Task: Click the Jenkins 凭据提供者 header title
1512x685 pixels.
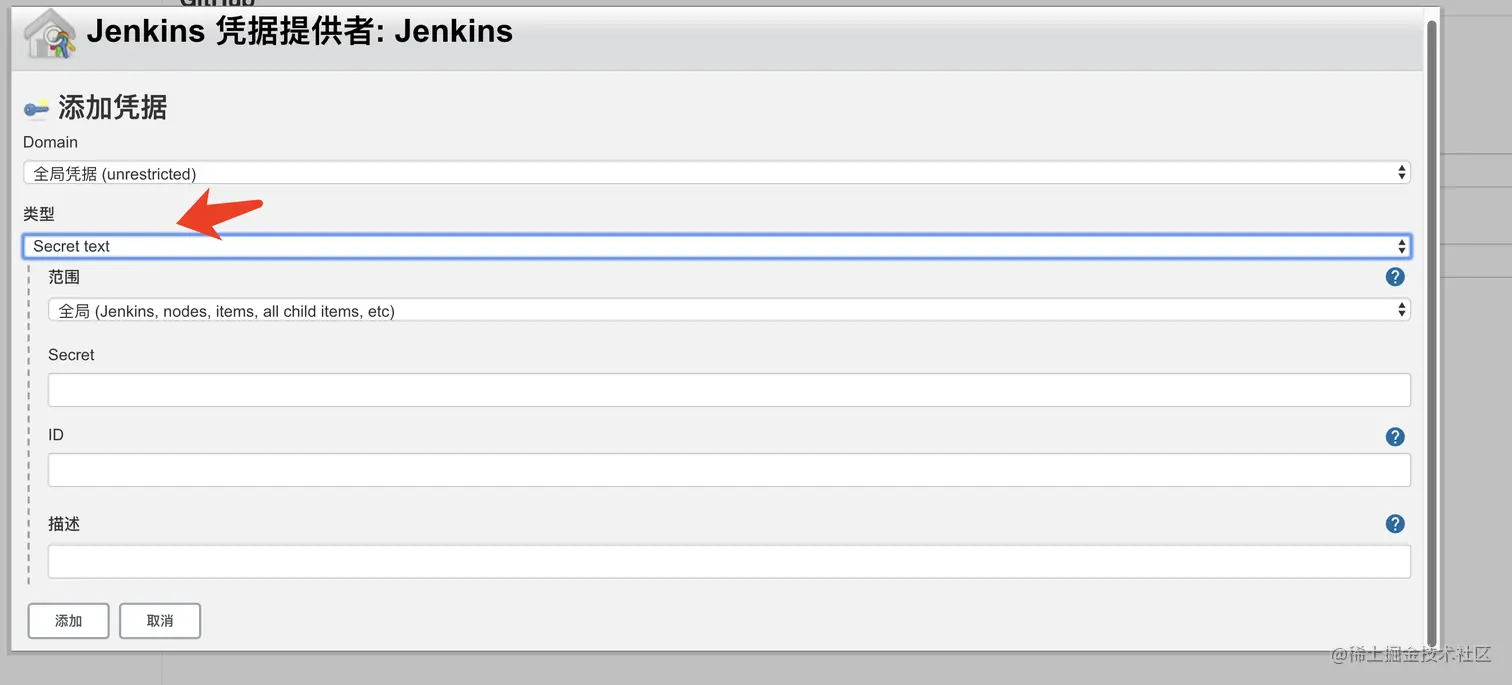Action: click(x=300, y=32)
